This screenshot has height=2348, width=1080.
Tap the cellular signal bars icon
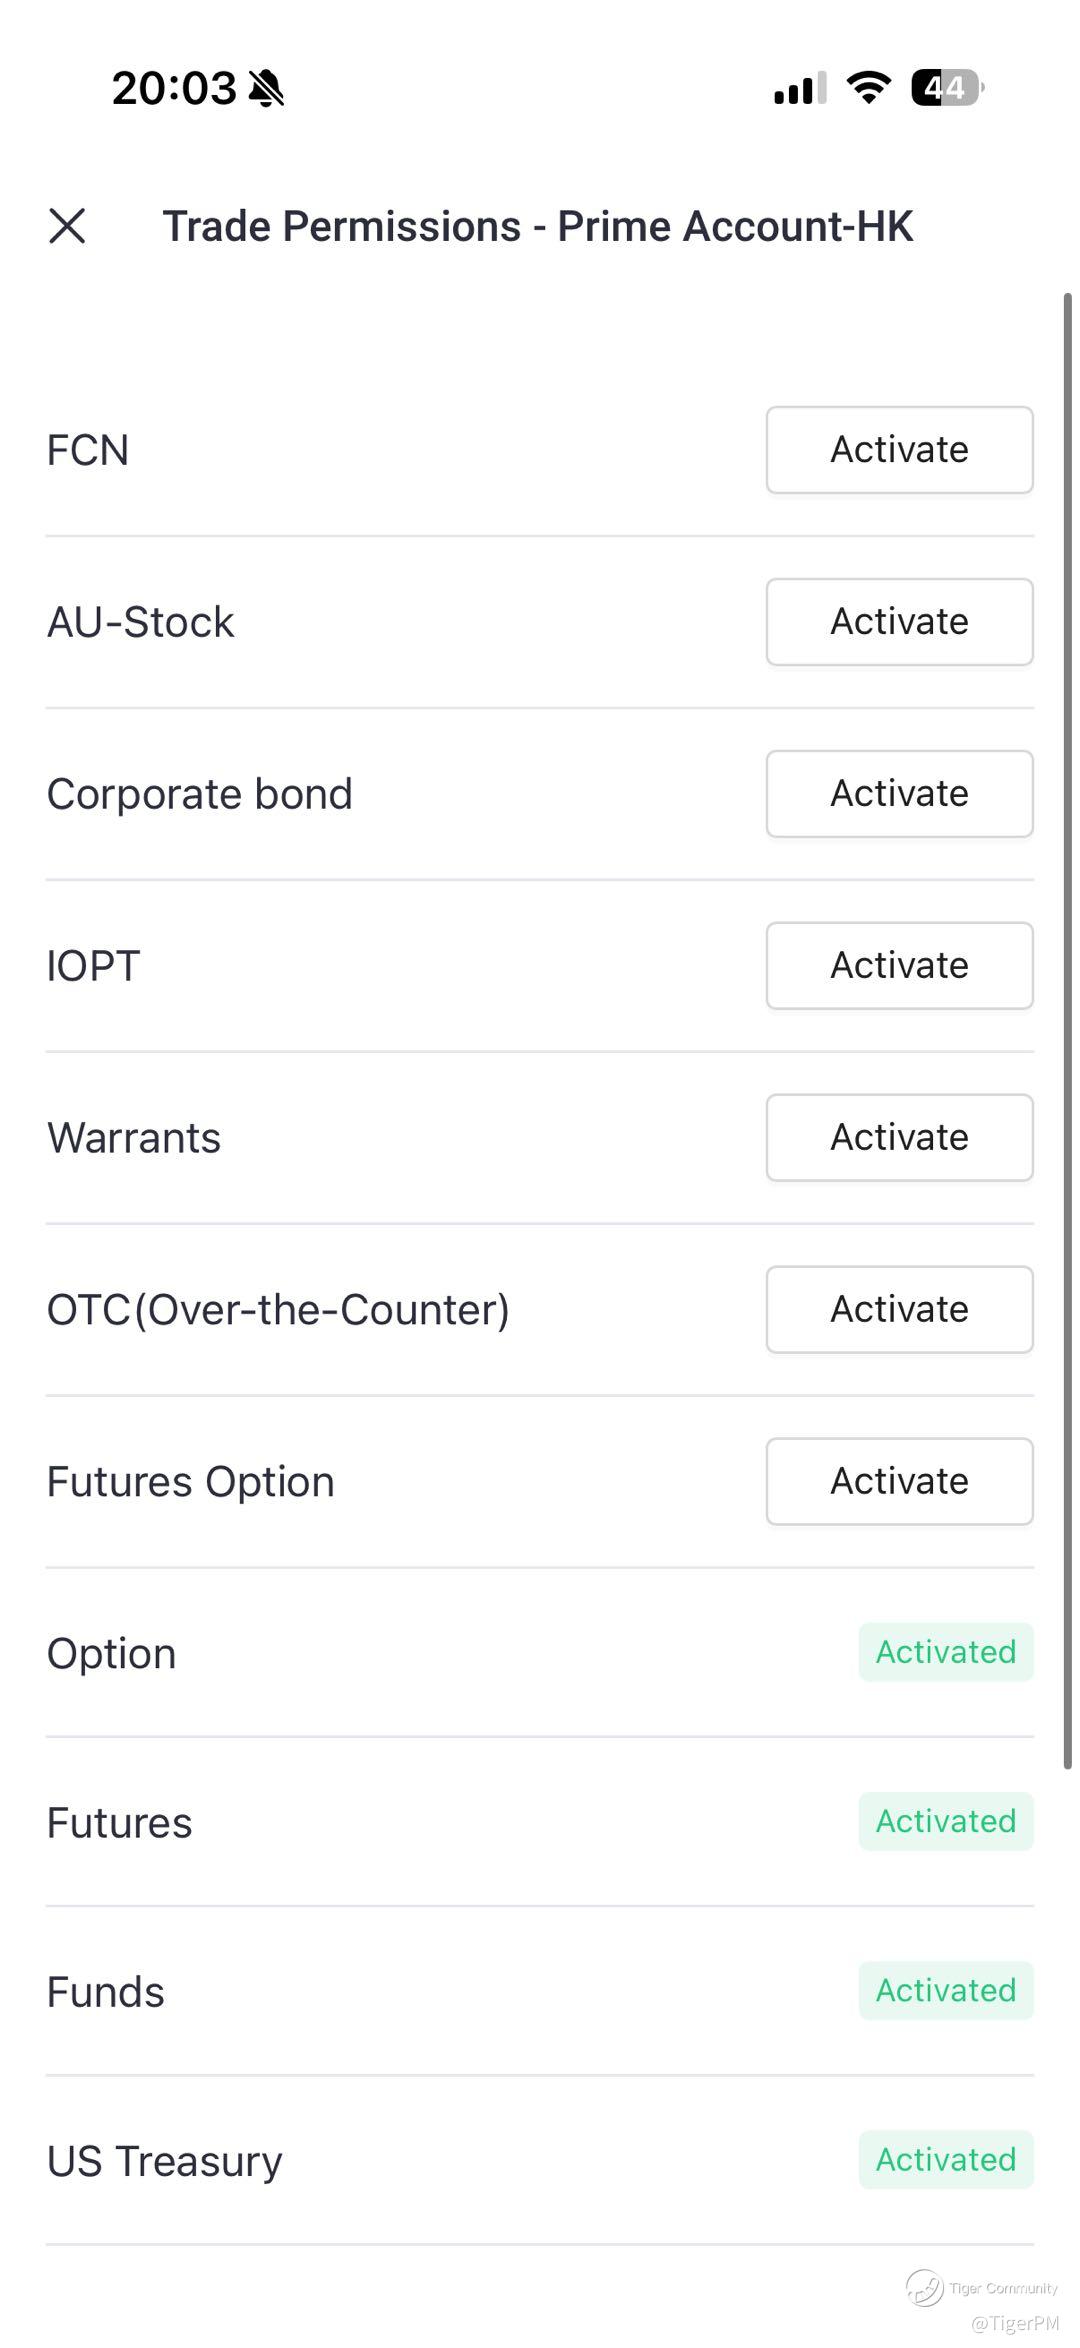799,88
